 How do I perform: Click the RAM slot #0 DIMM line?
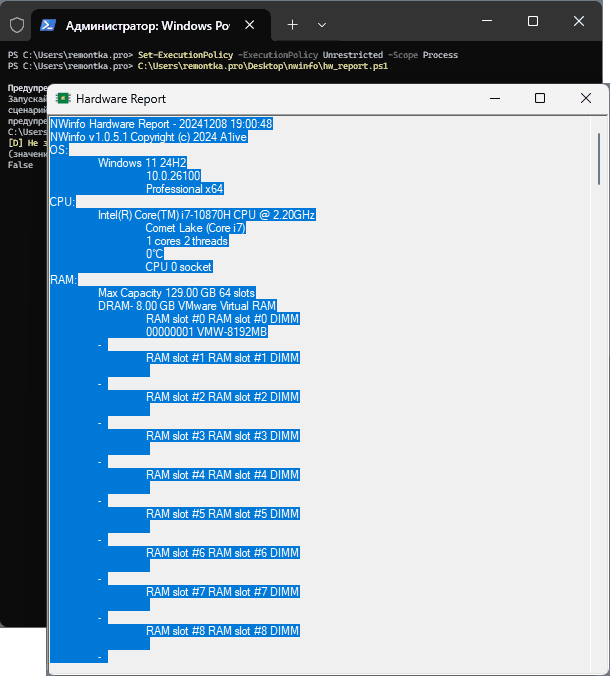222,319
